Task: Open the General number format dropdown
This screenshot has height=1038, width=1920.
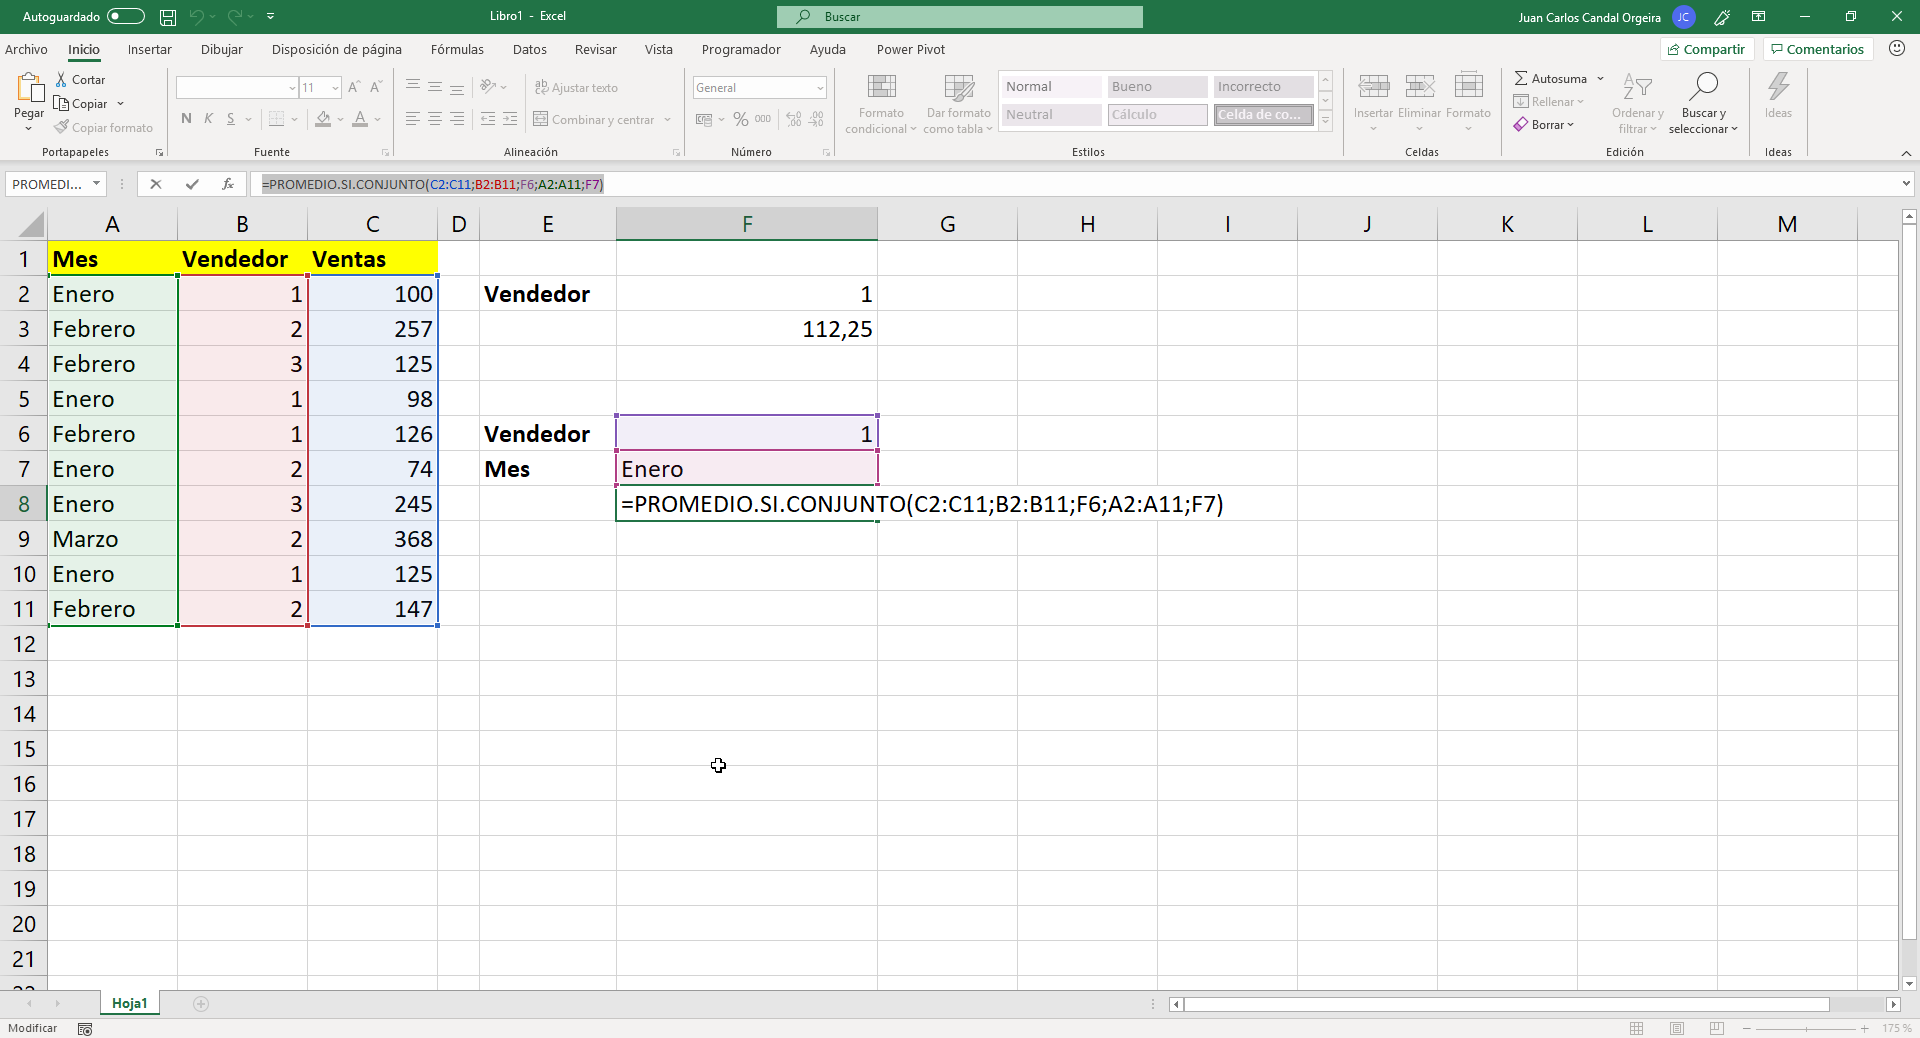Action: coord(818,87)
